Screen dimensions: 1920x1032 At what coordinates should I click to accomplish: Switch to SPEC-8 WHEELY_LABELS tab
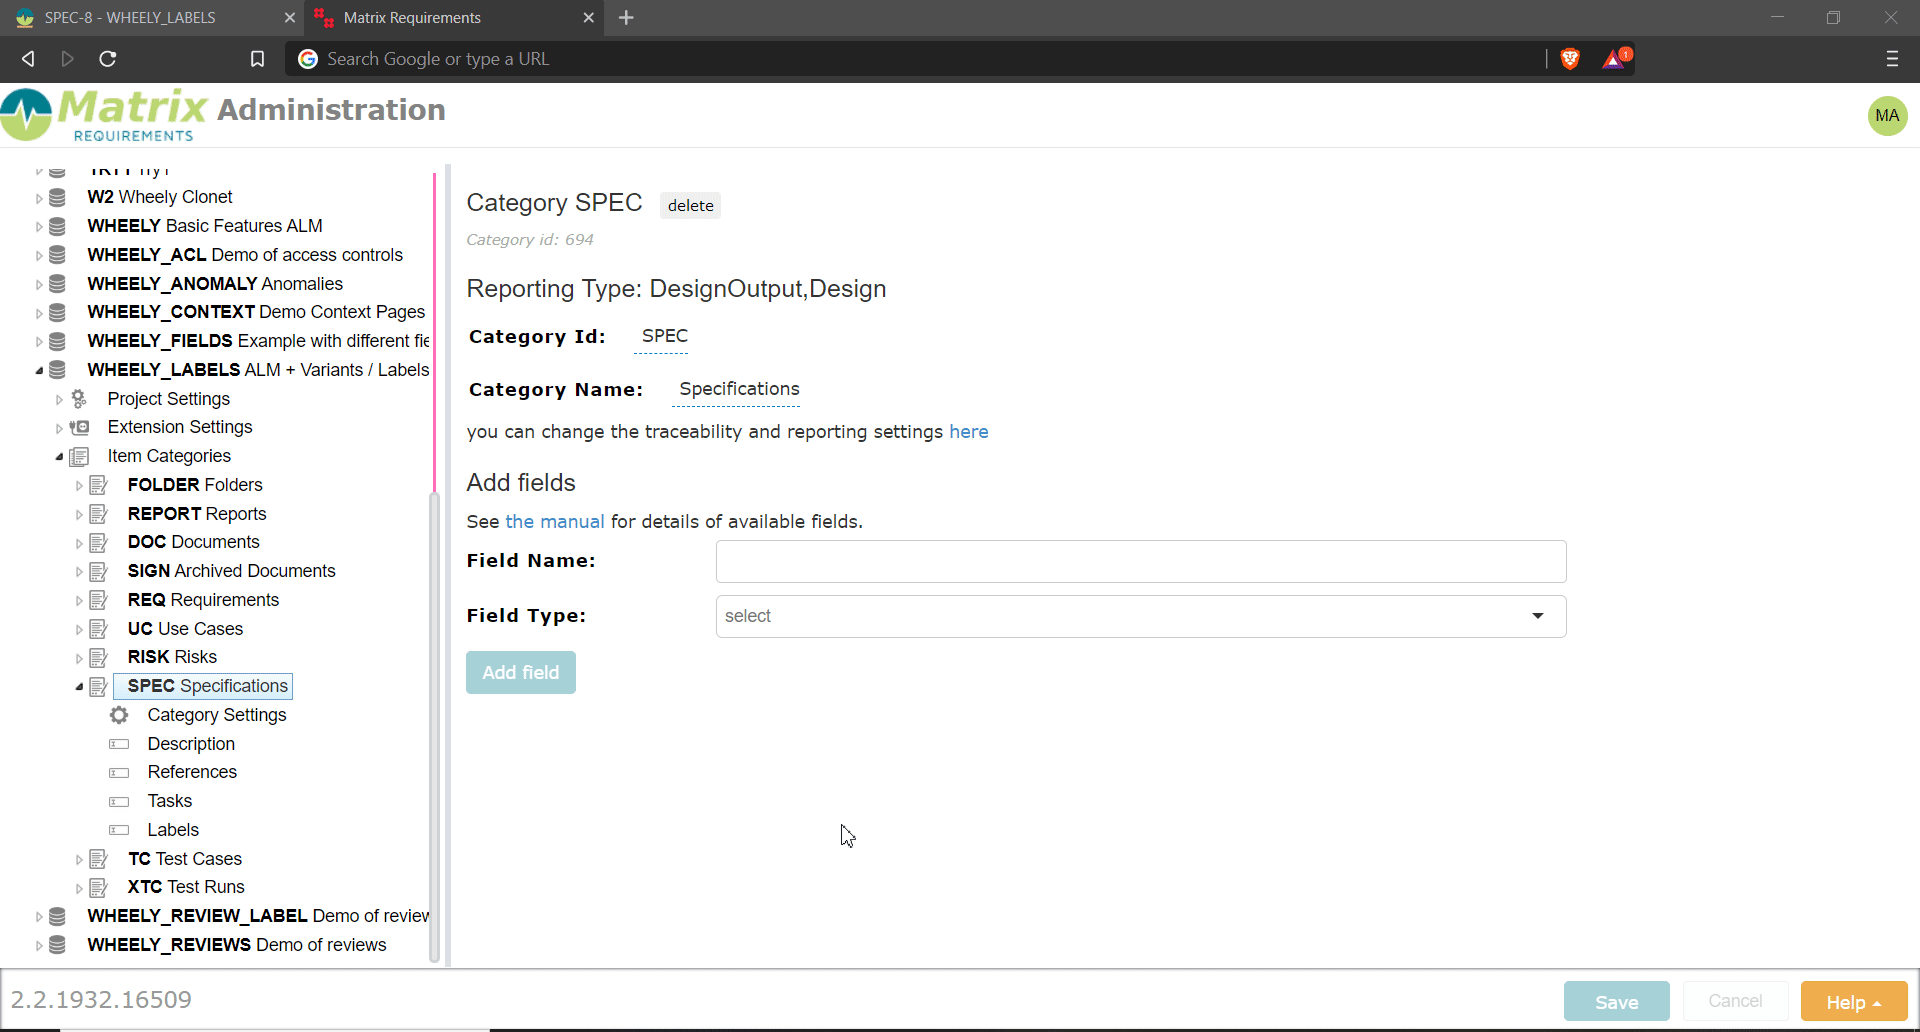point(150,18)
